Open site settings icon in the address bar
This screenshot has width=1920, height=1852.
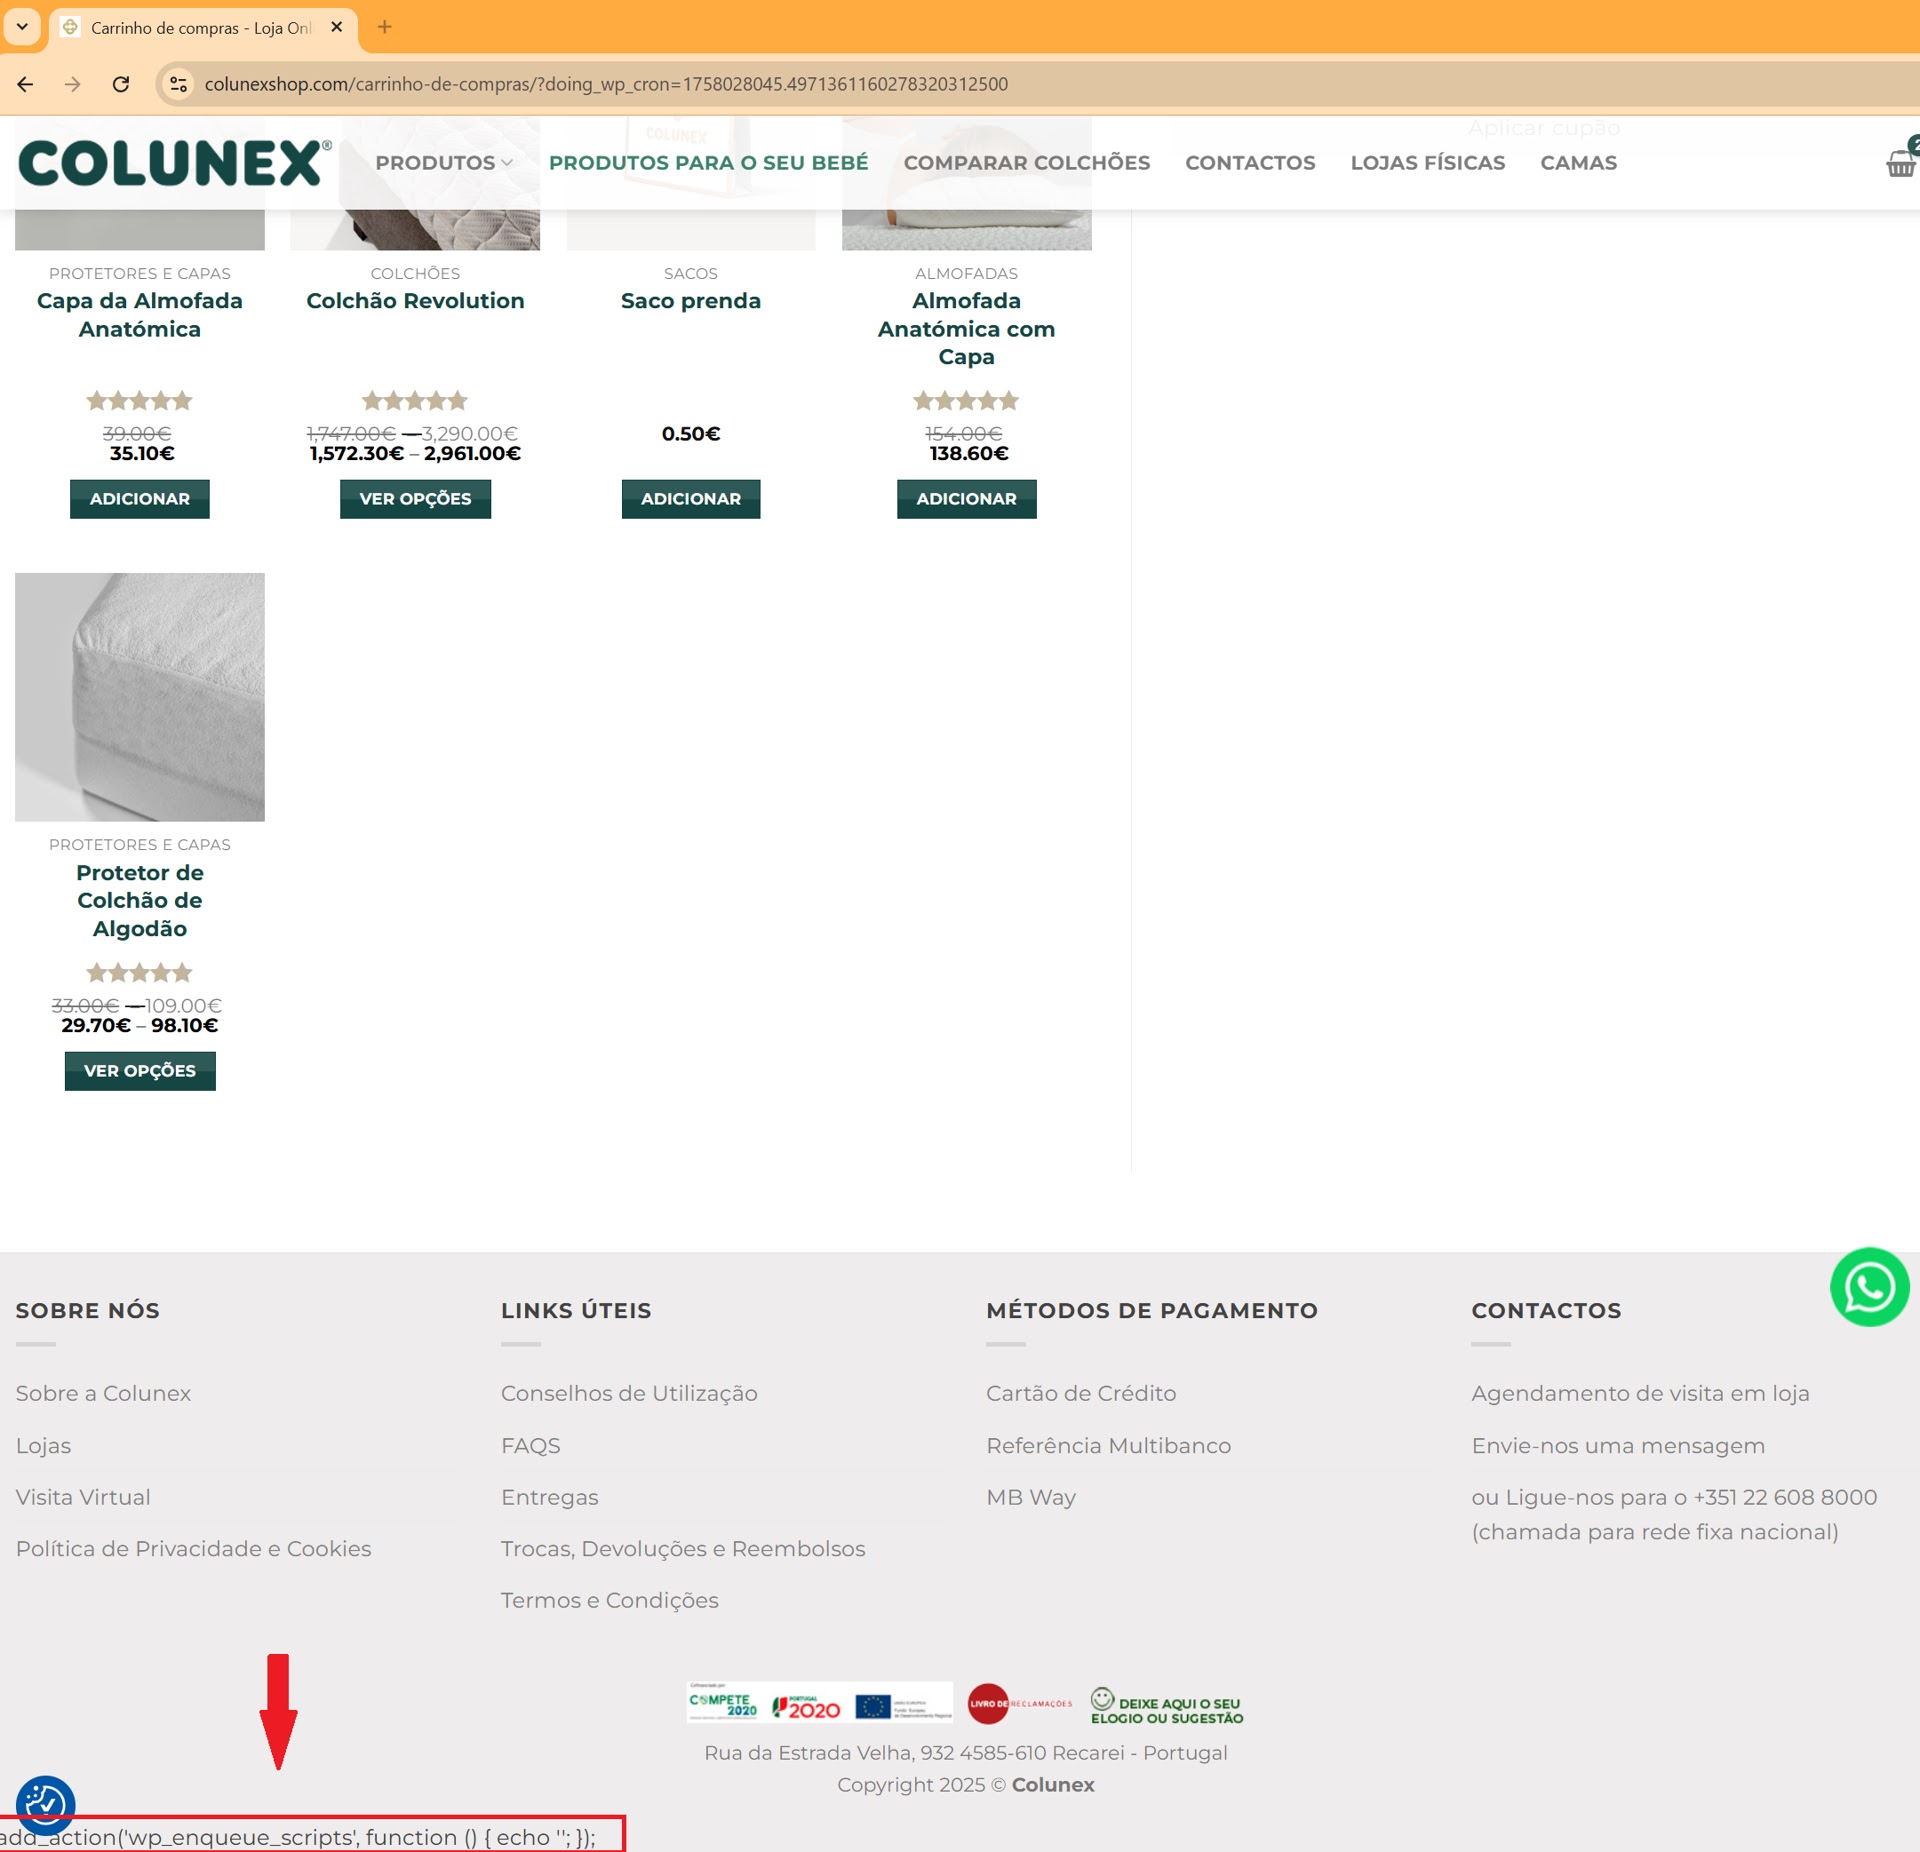tap(178, 84)
